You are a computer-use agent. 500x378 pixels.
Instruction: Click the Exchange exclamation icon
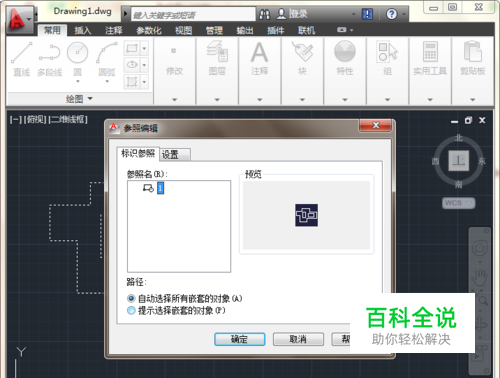[367, 14]
